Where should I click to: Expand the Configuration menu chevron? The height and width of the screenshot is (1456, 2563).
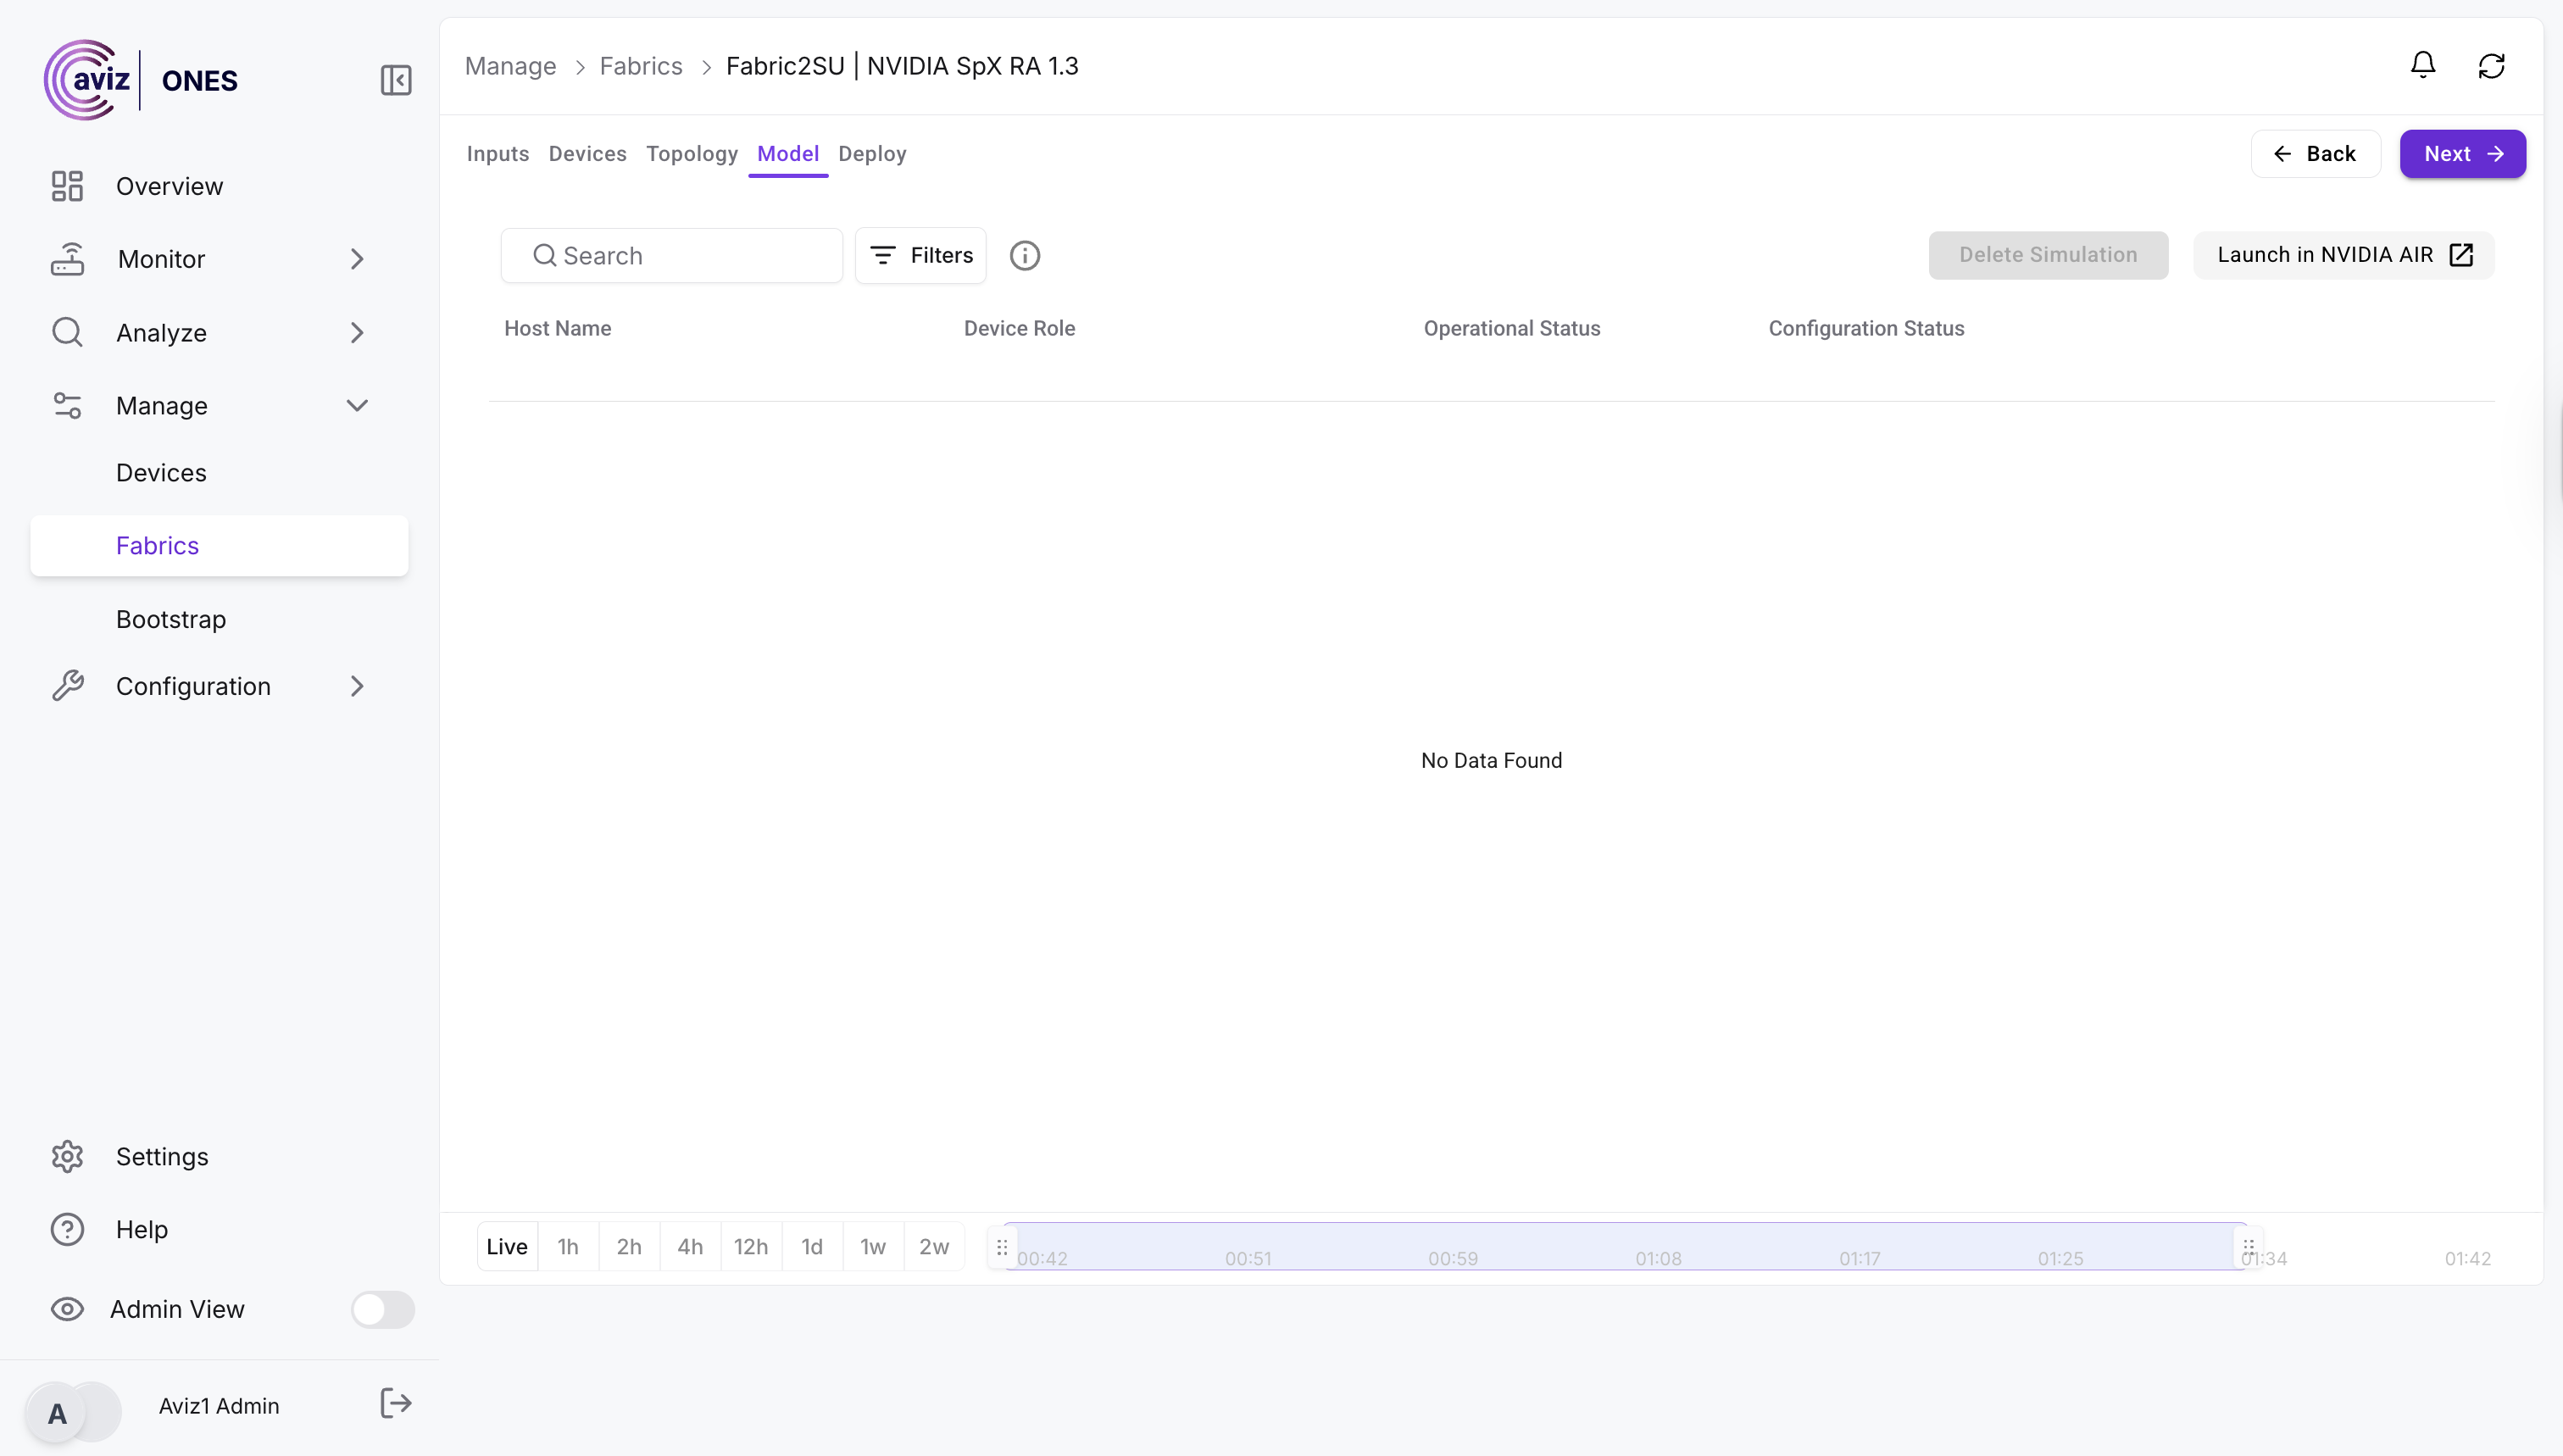pyautogui.click(x=357, y=686)
